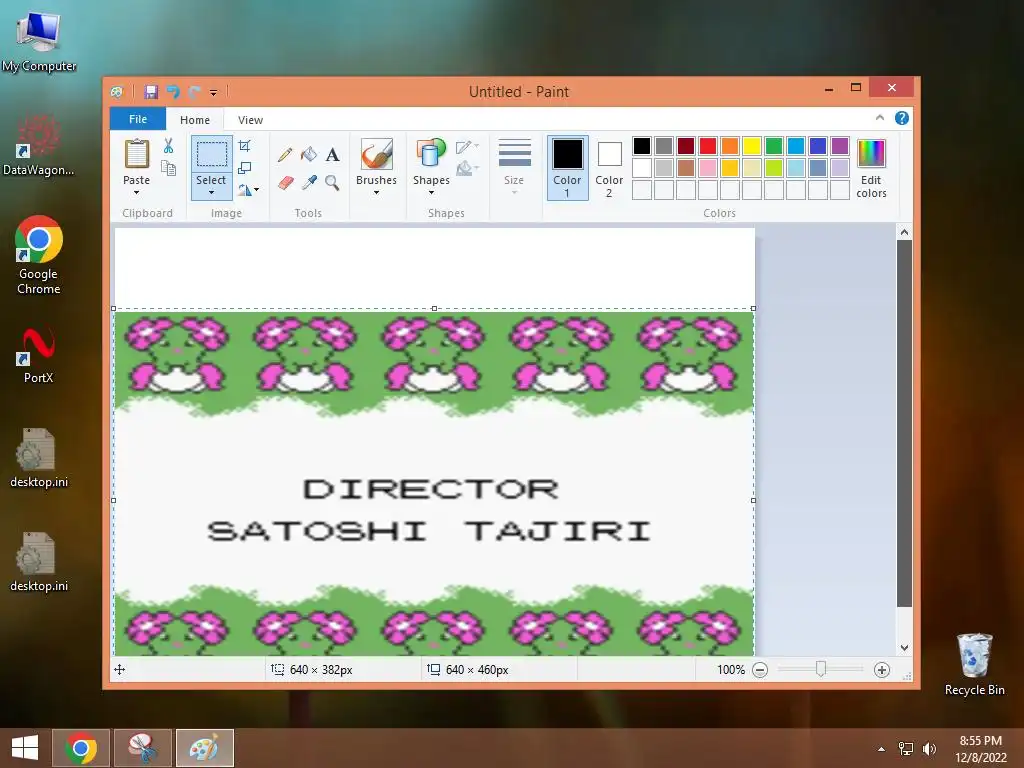The image size is (1024, 768).
Task: Expand the Brushes dropdown arrow
Action: (377, 193)
